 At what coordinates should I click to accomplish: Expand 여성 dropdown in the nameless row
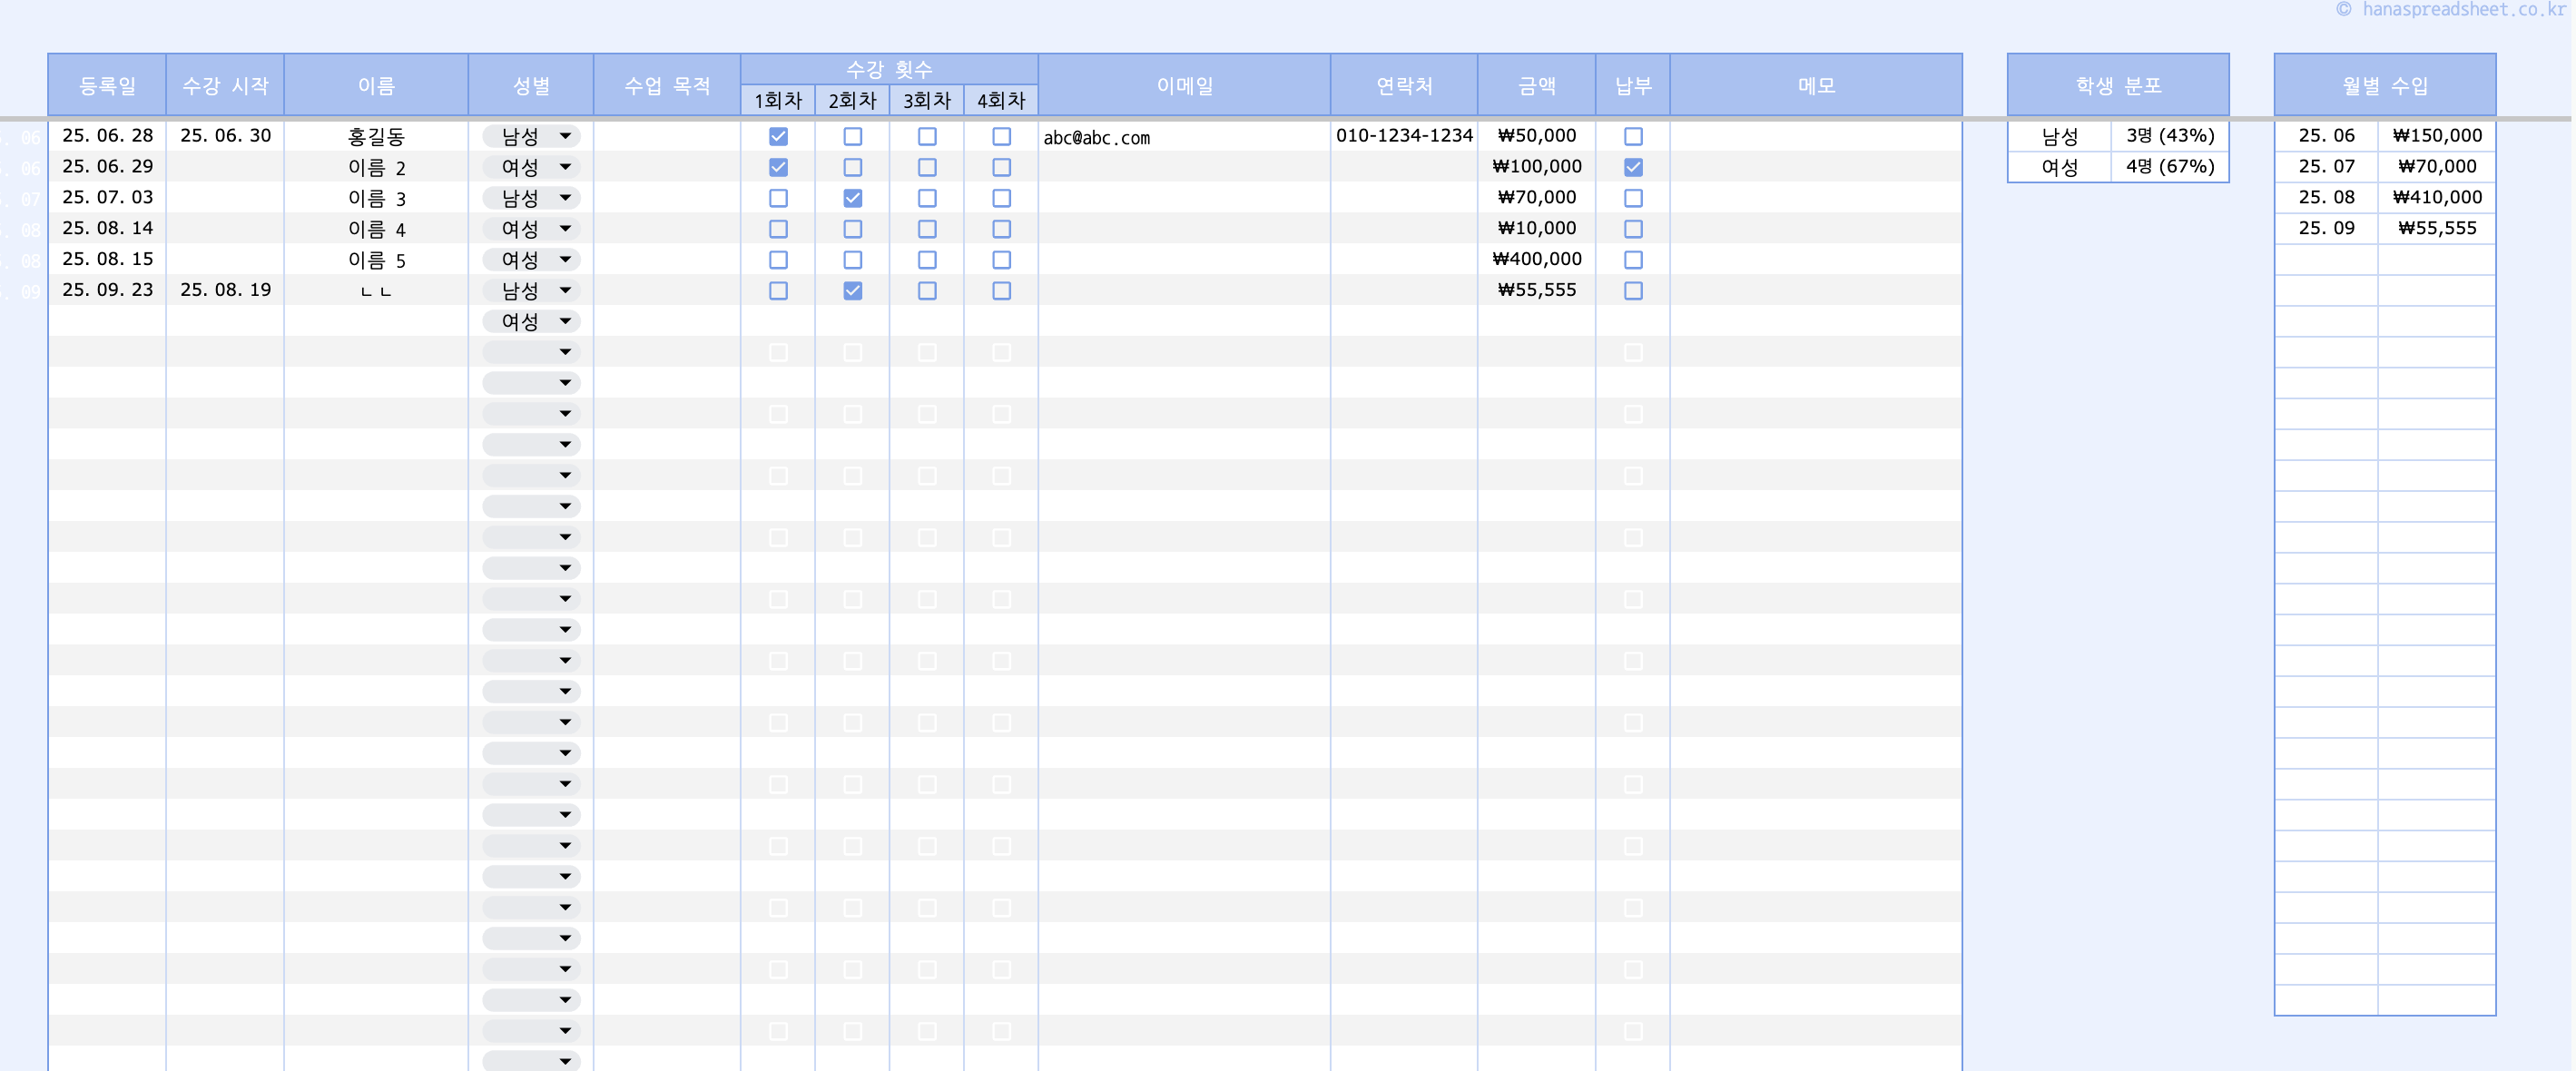(x=565, y=321)
